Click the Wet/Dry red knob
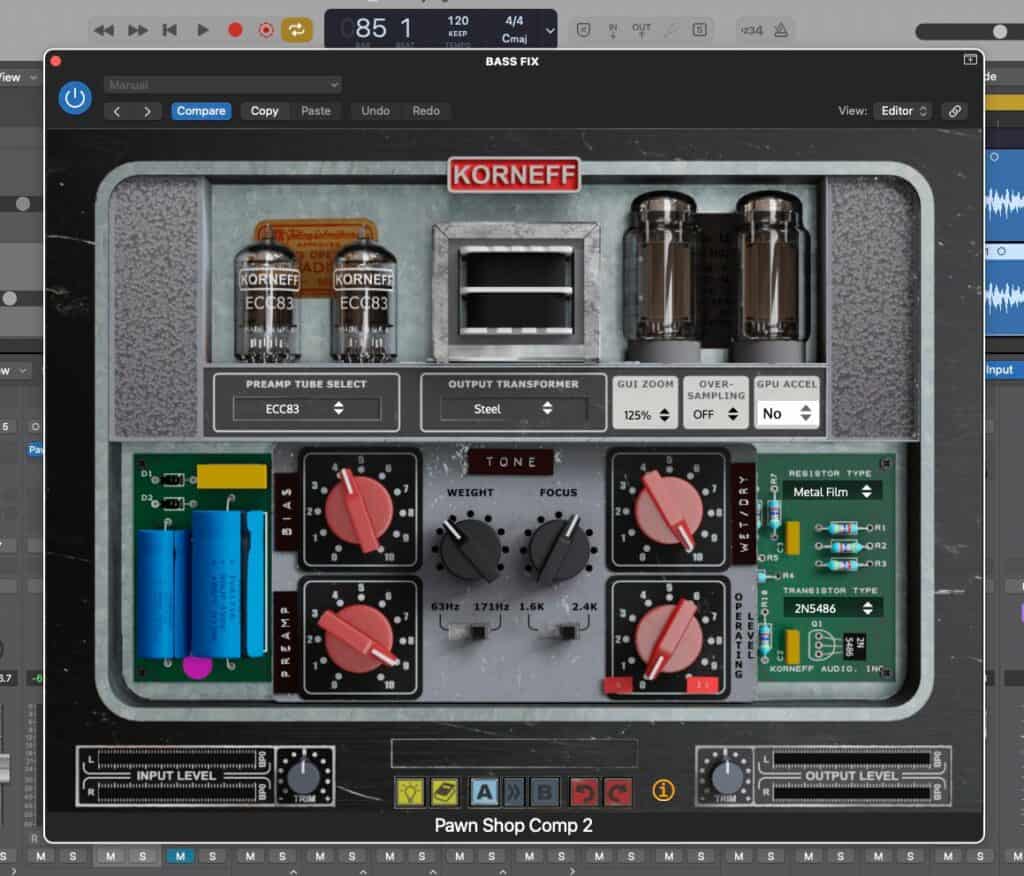 click(669, 510)
